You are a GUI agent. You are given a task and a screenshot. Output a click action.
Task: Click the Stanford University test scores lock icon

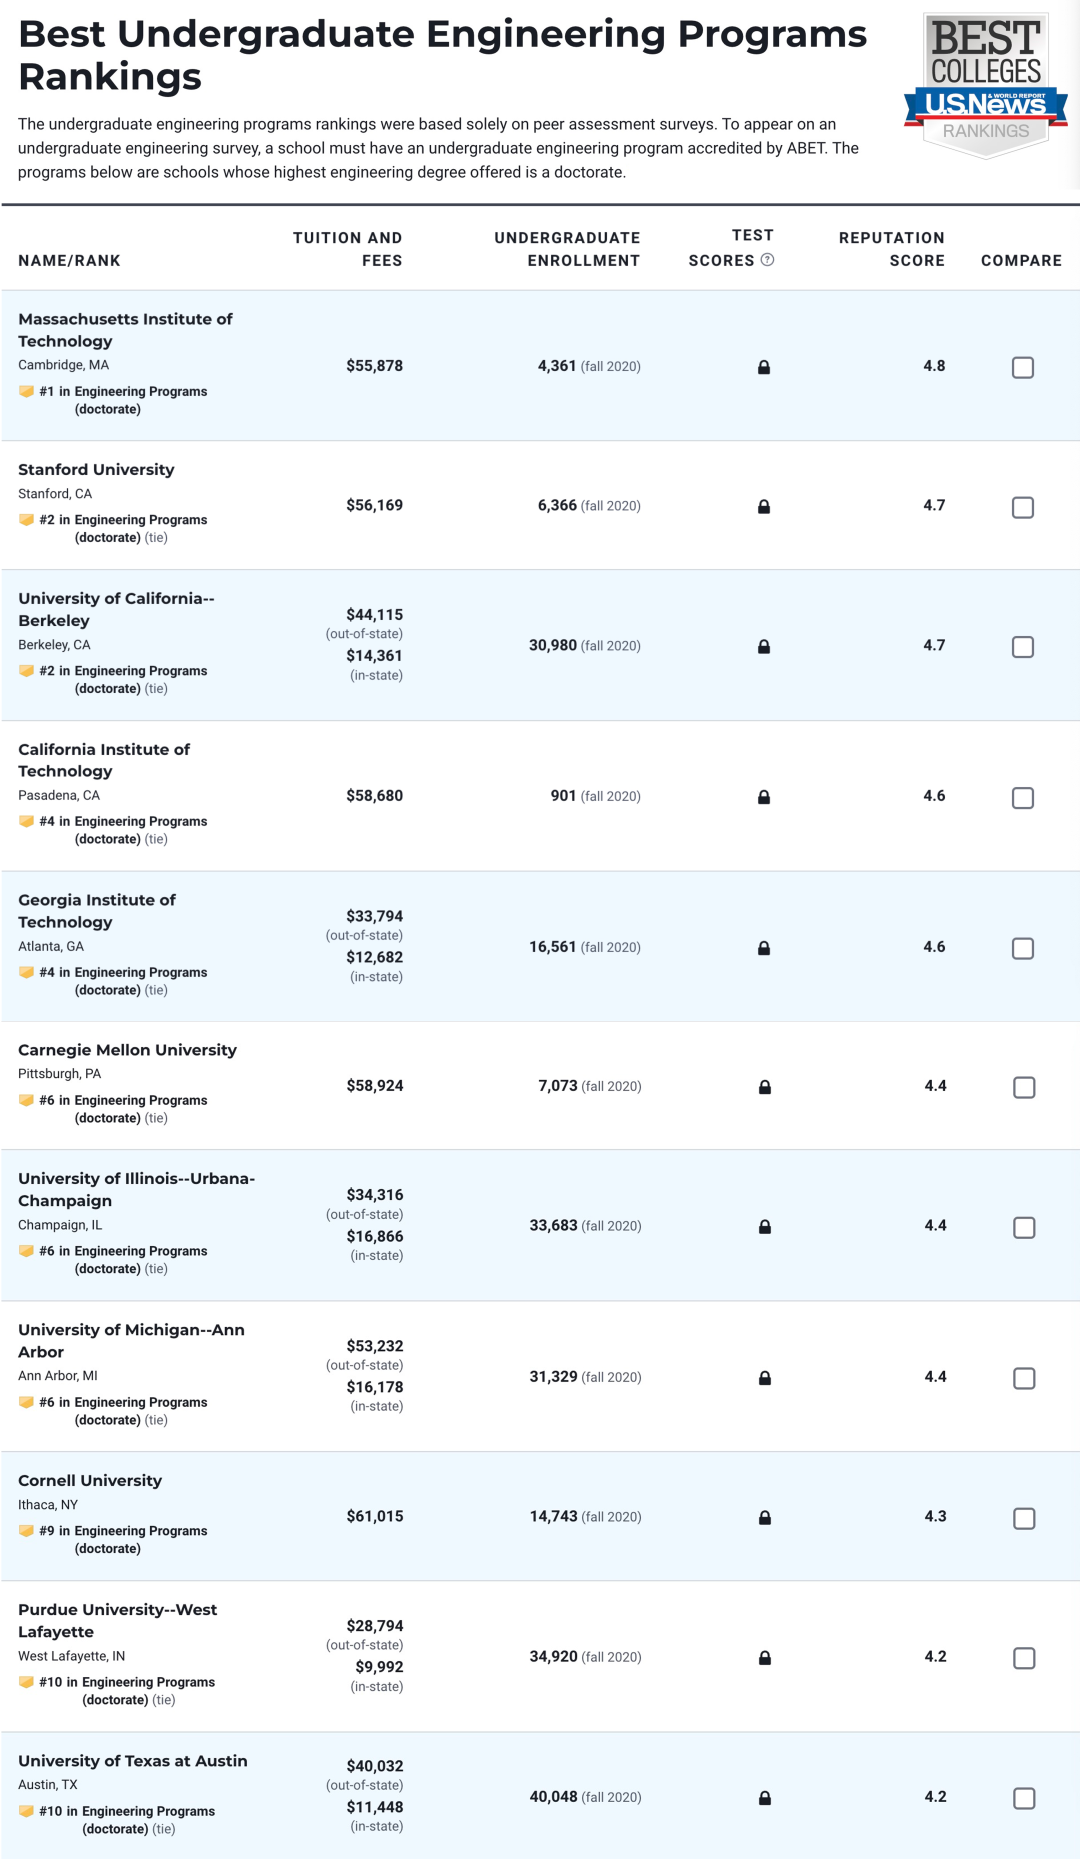[x=764, y=506]
